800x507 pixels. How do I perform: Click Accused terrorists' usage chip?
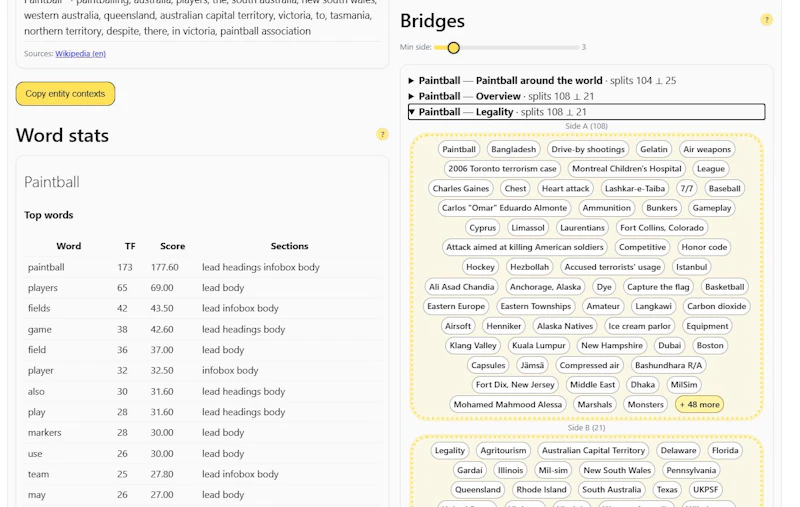(x=612, y=267)
